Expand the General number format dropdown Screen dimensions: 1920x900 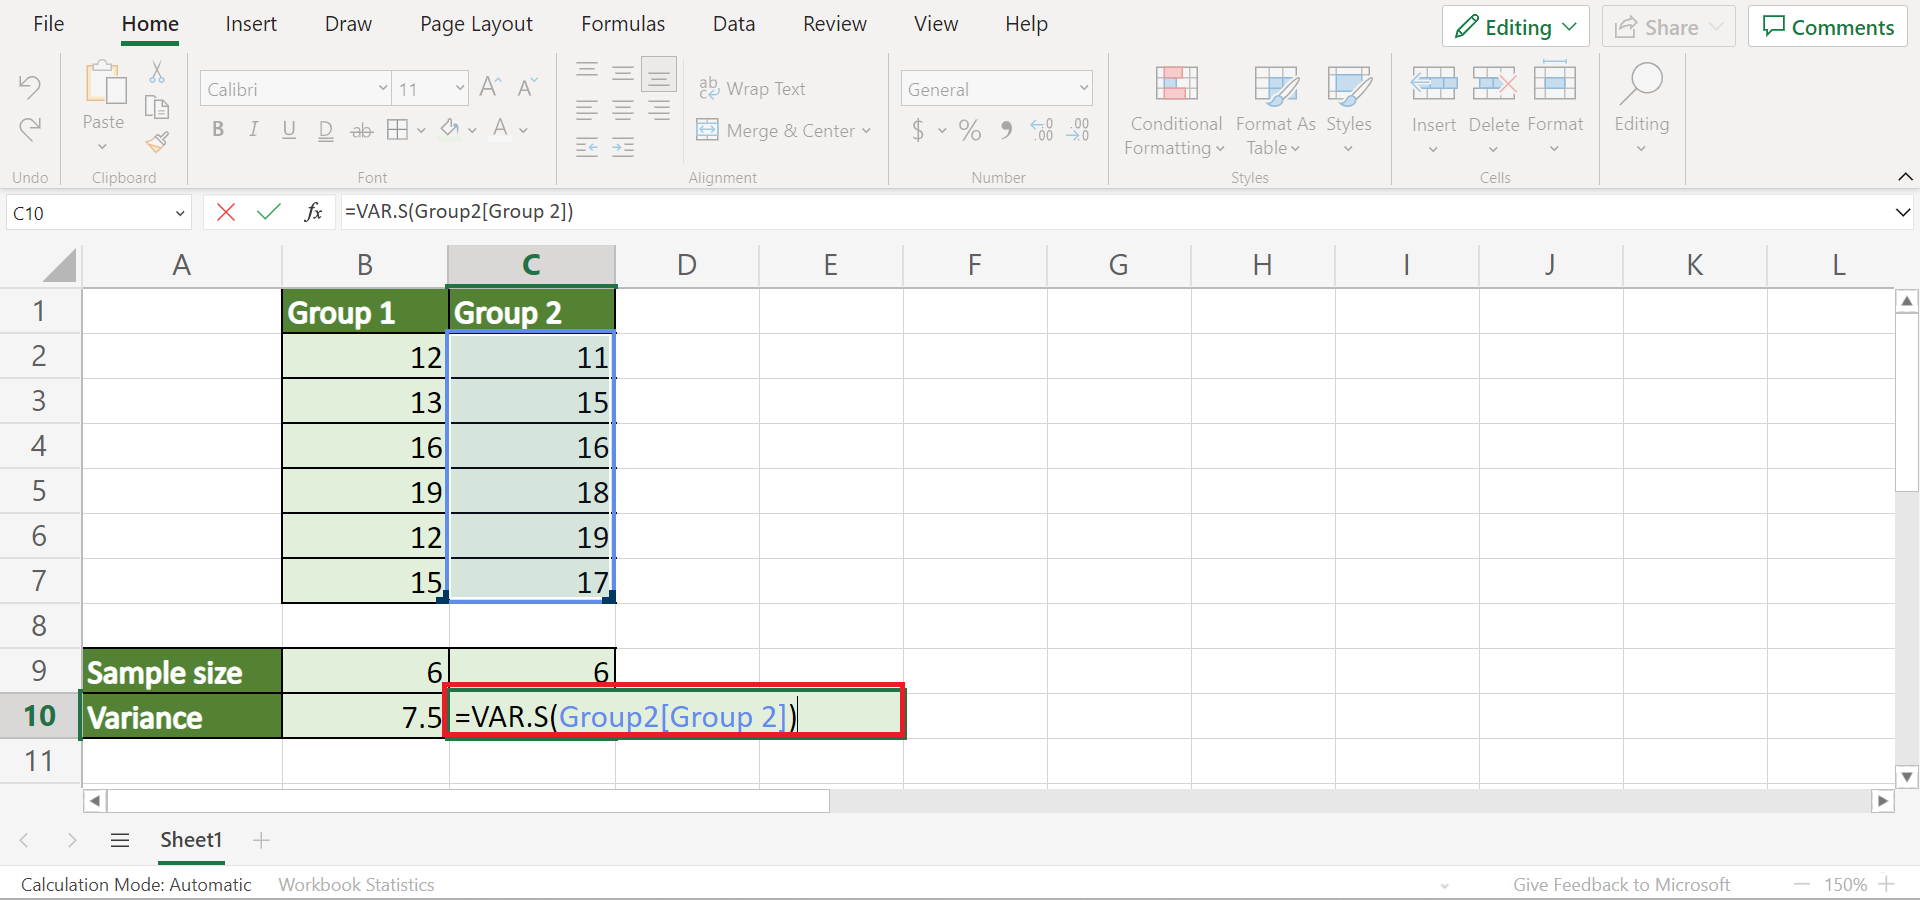tap(1083, 89)
